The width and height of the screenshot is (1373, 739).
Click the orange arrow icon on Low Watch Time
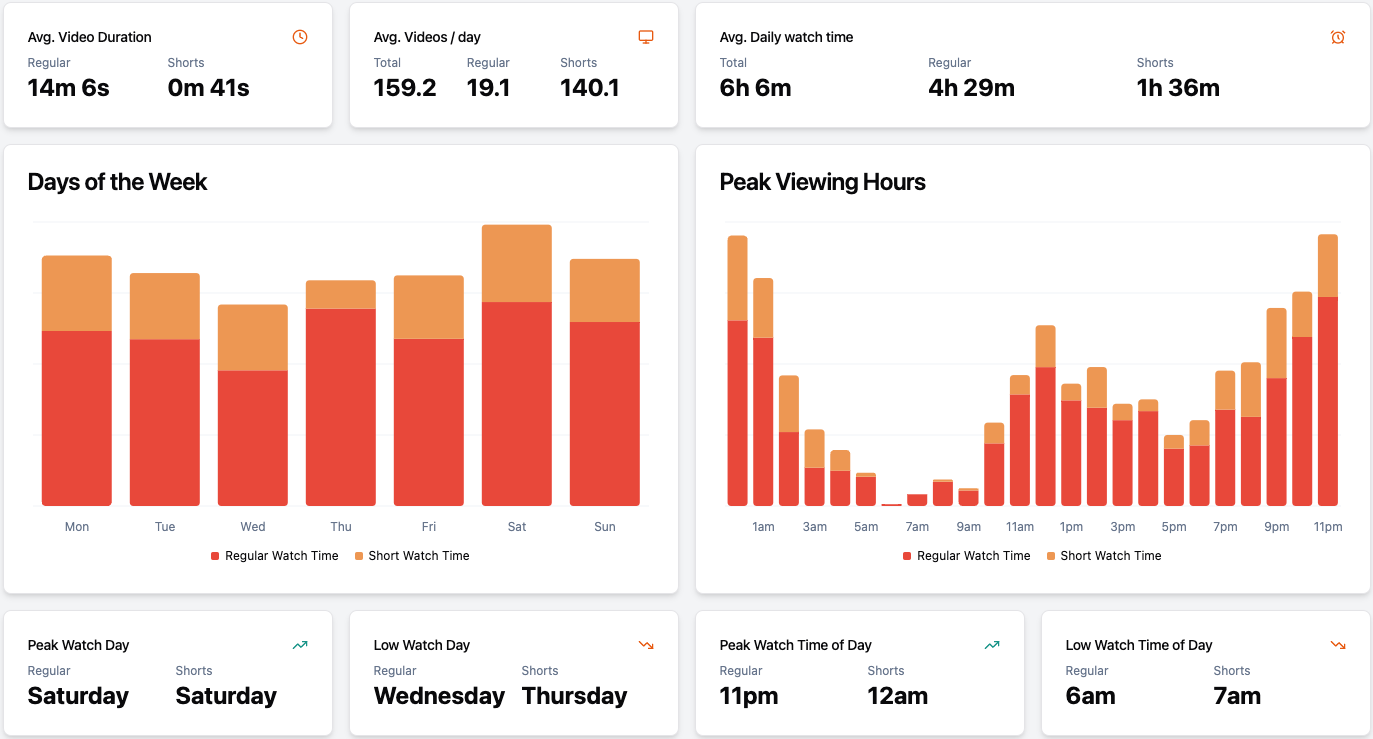coord(1338,645)
